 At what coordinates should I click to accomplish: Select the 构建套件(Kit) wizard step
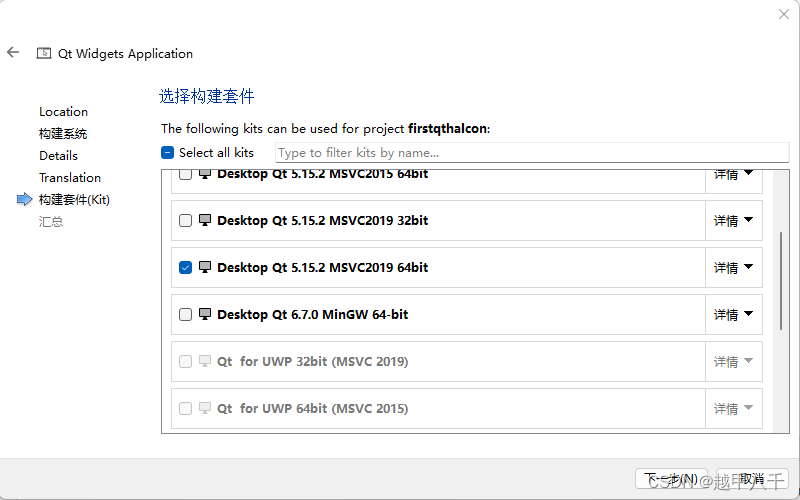pyautogui.click(x=74, y=199)
